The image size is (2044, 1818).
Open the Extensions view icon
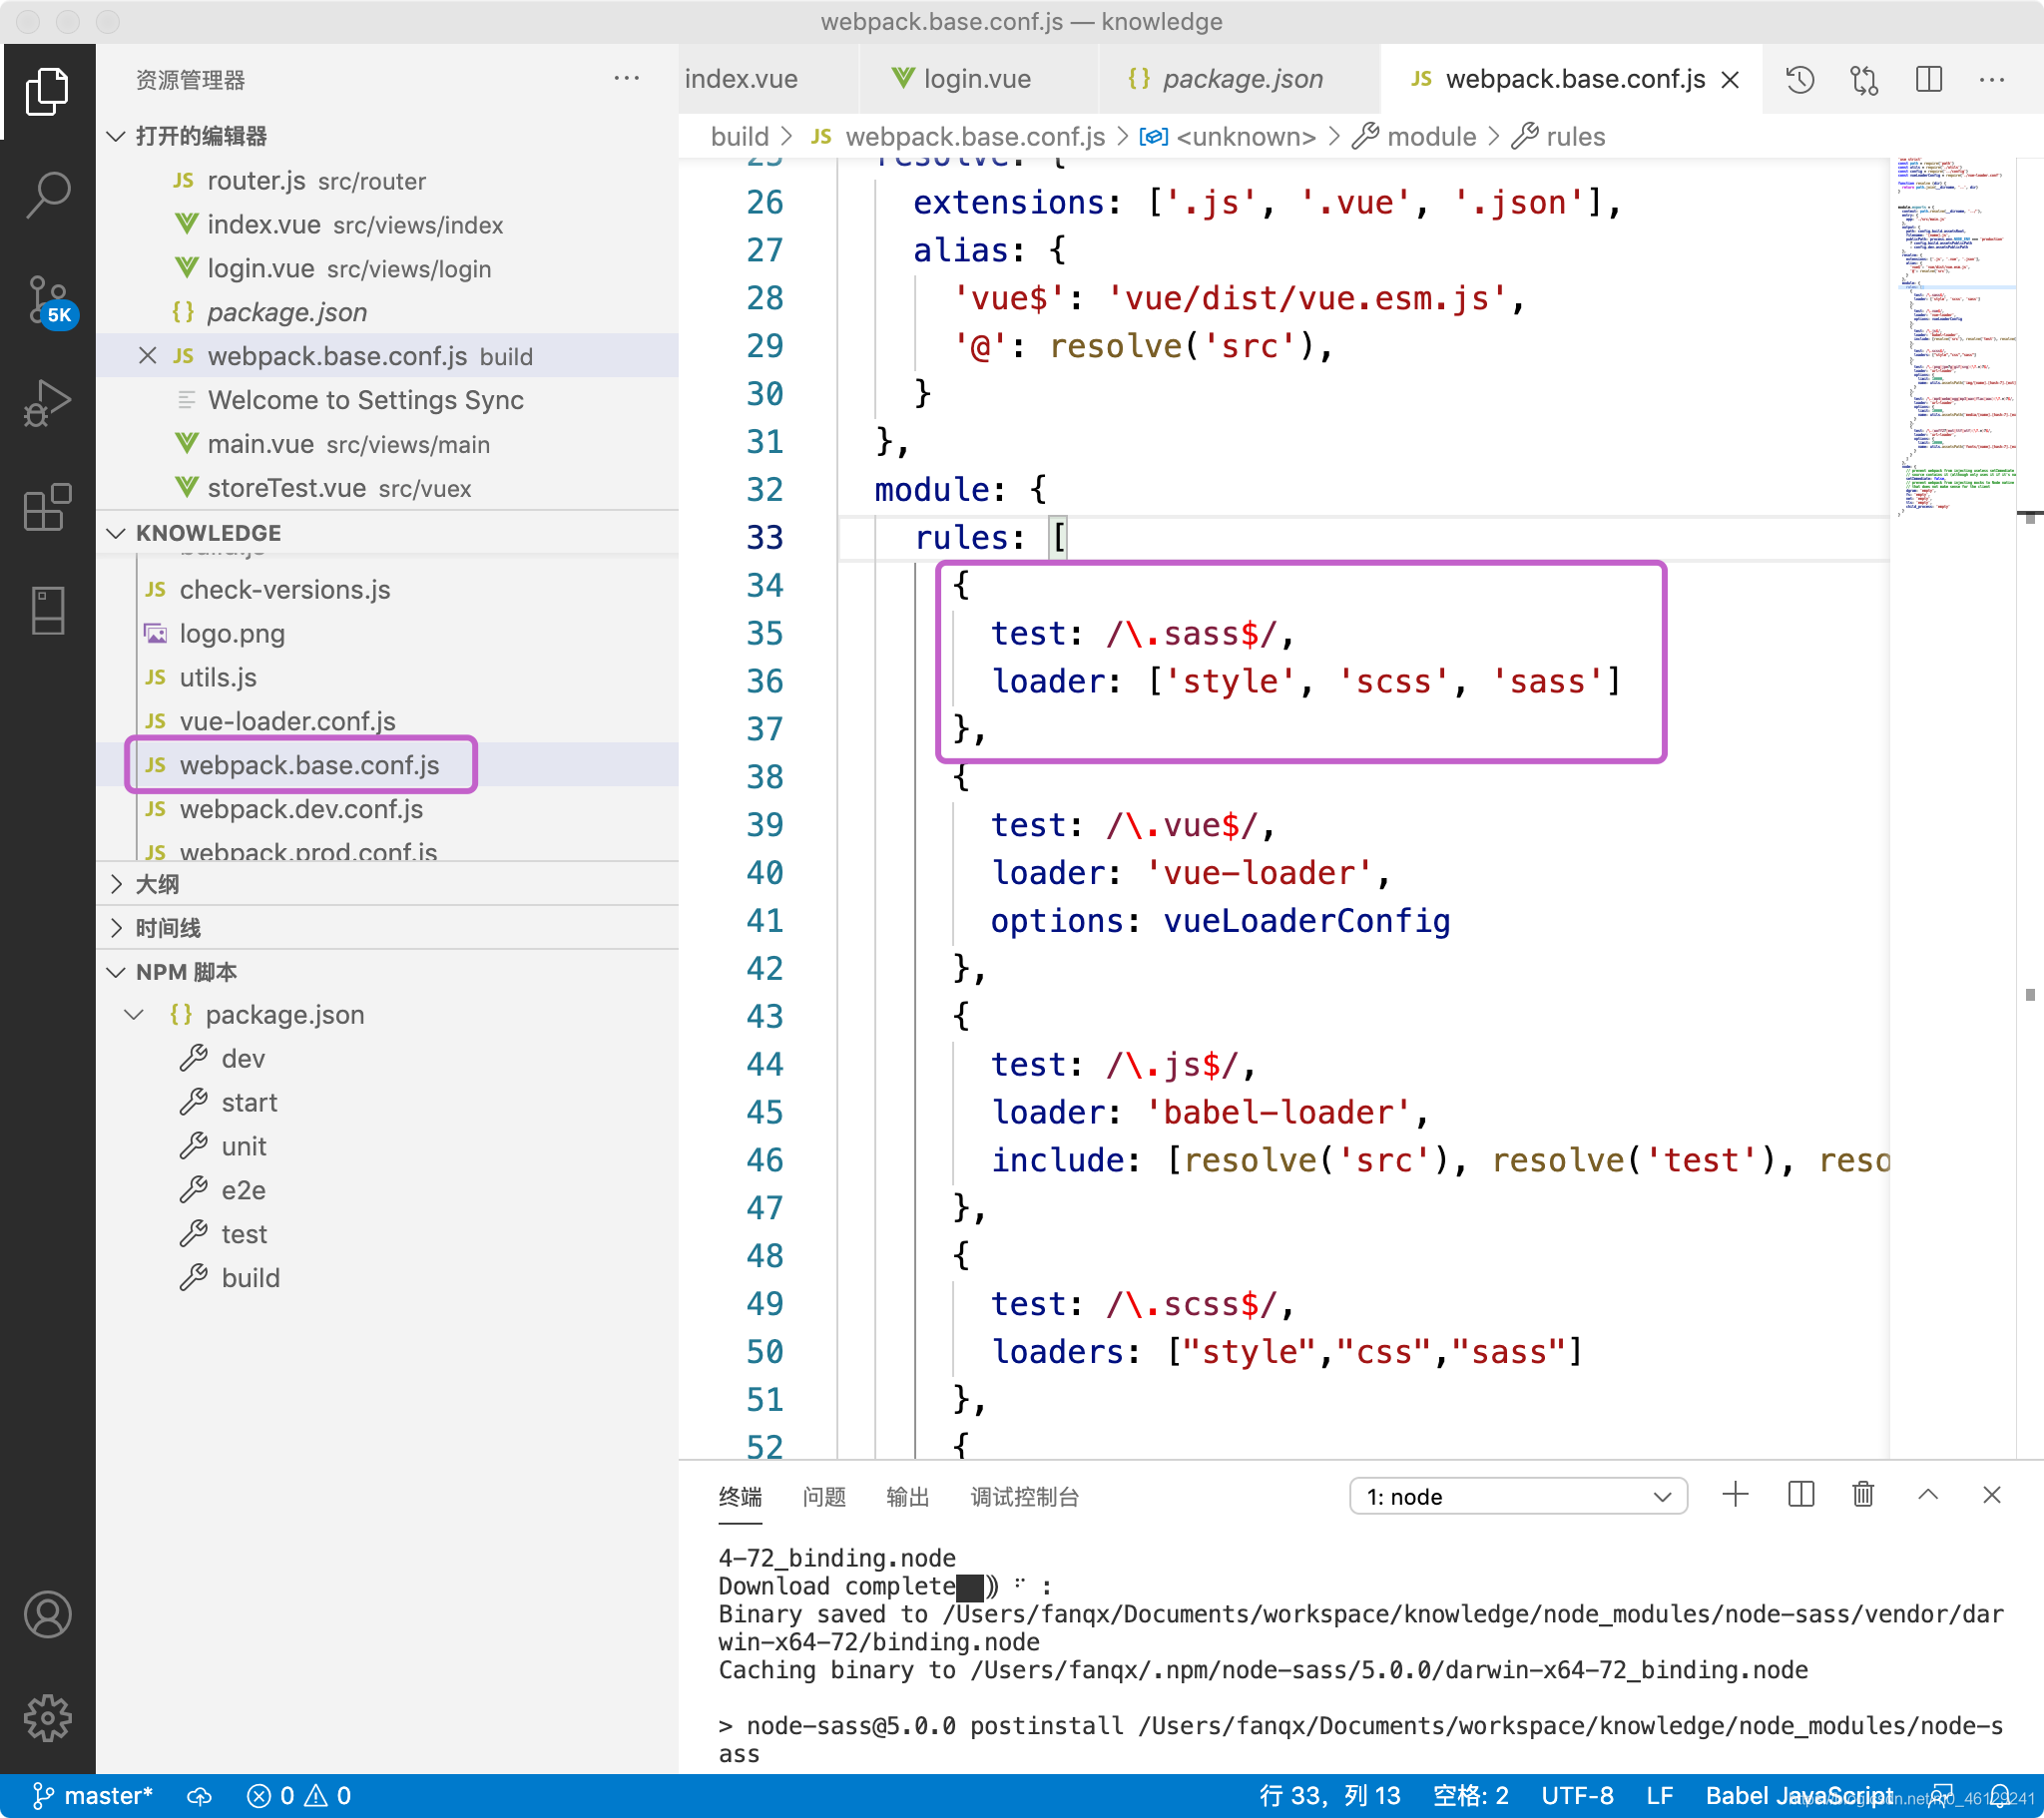(47, 507)
